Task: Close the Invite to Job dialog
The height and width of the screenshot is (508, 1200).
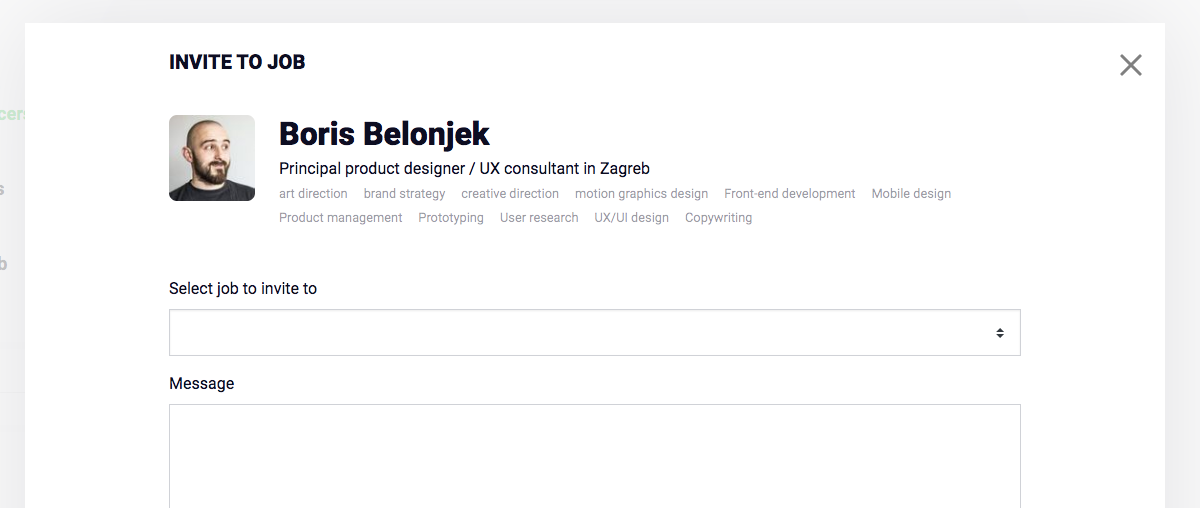Action: [1130, 65]
